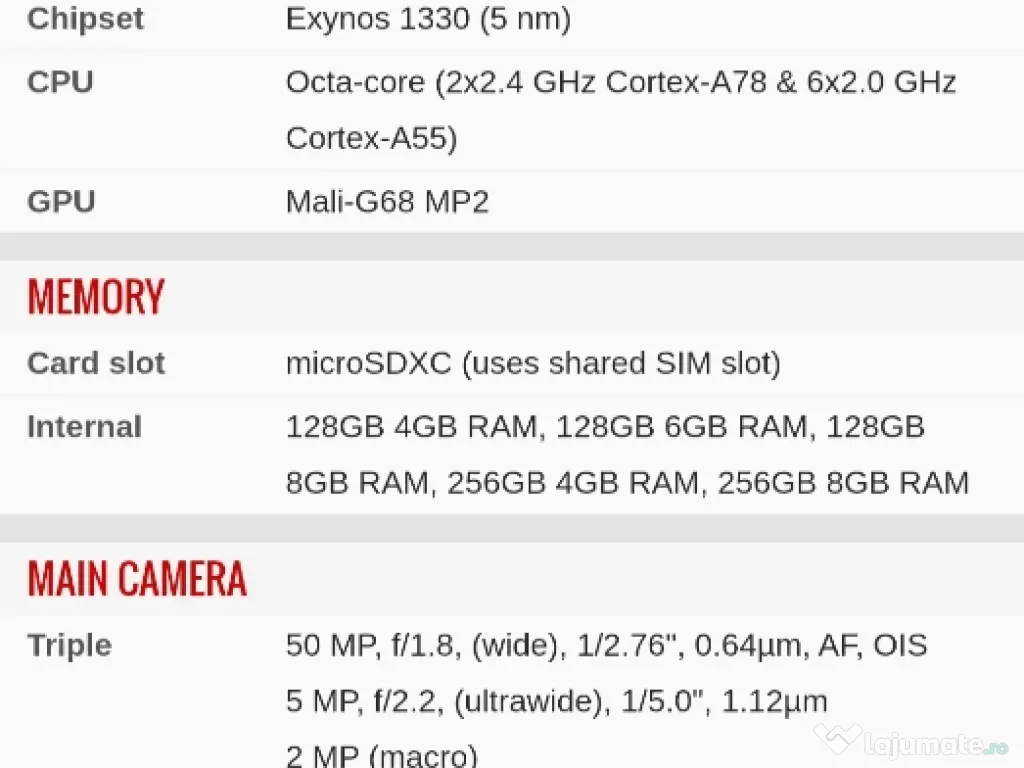Click the Chipset spec label
This screenshot has height=768, width=1024.
[85, 19]
